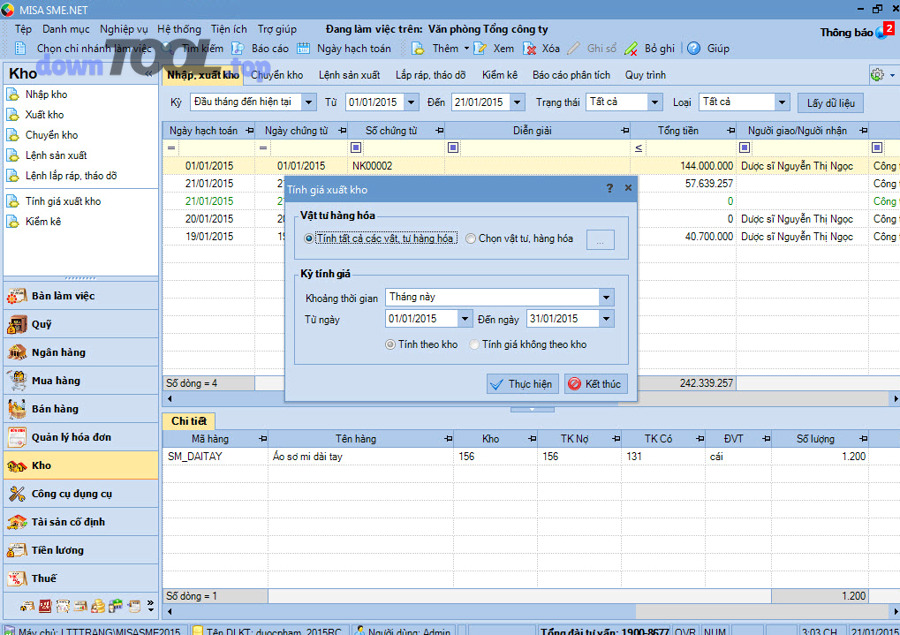The height and width of the screenshot is (635, 900).
Task: Click the Thực hiện button
Action: [x=522, y=384]
